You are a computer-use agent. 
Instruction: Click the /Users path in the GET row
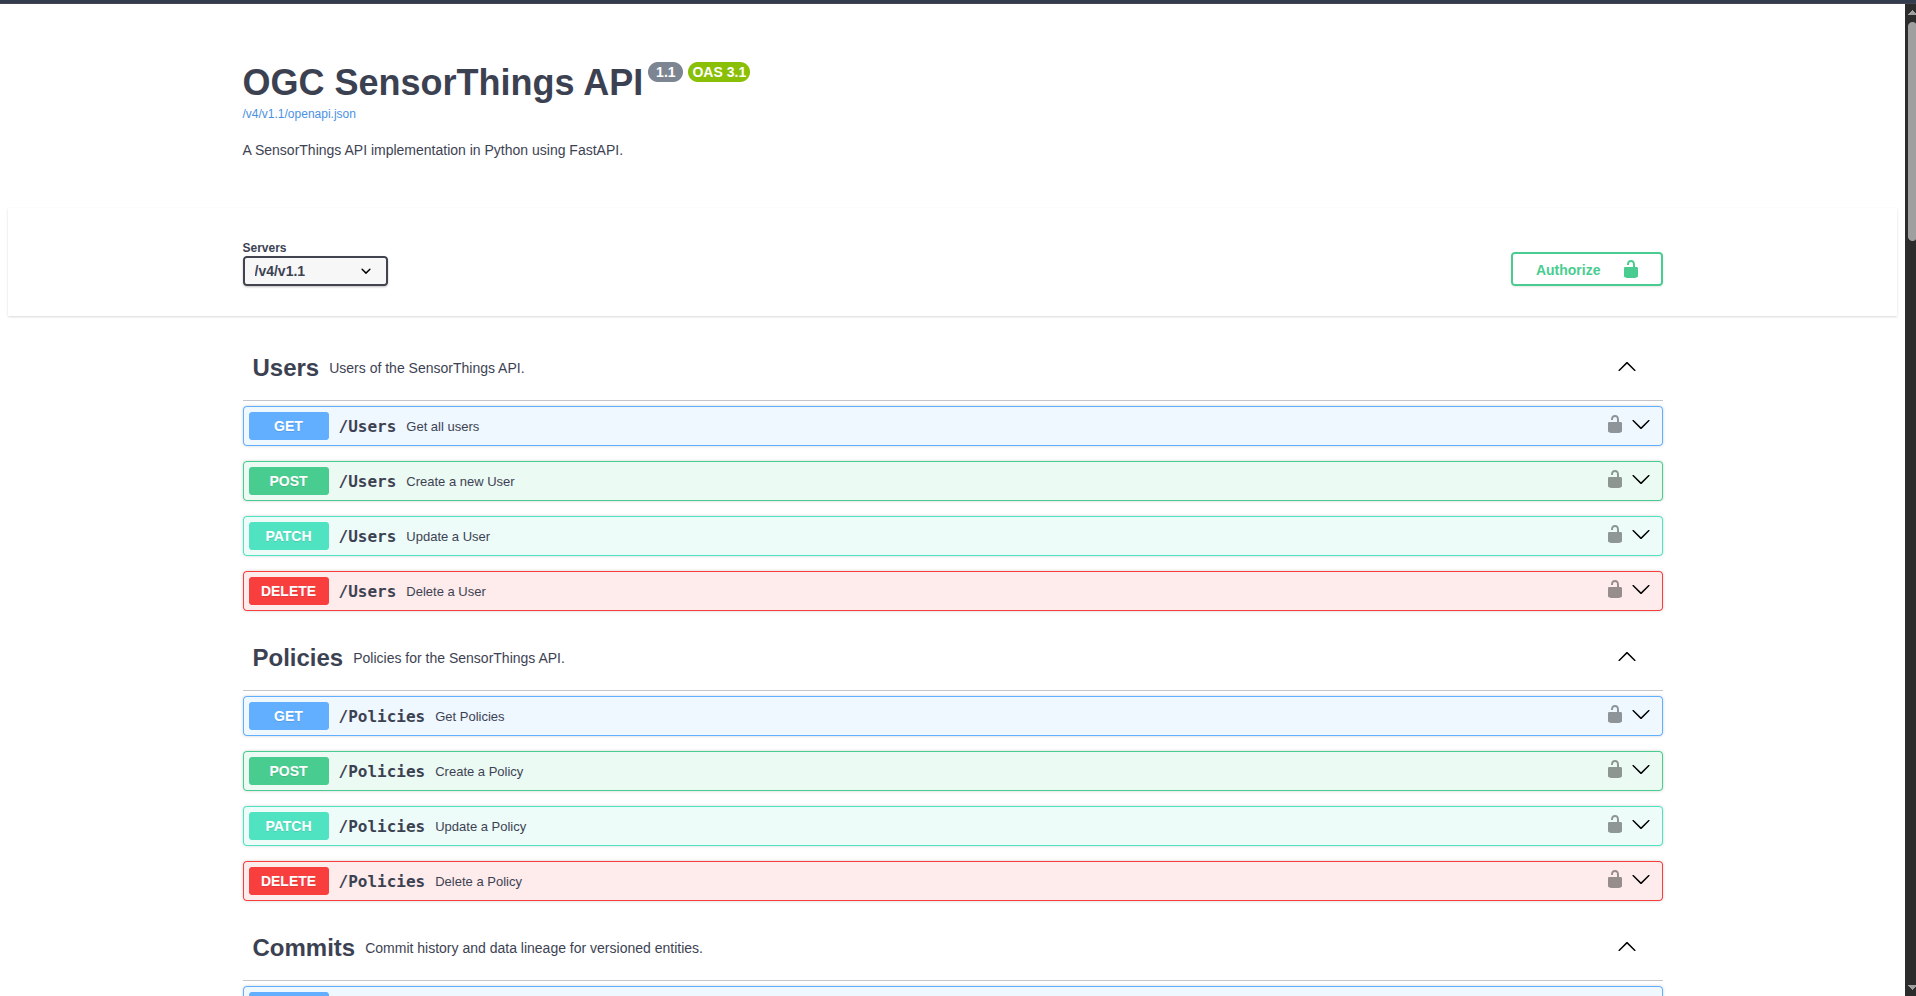tap(367, 426)
